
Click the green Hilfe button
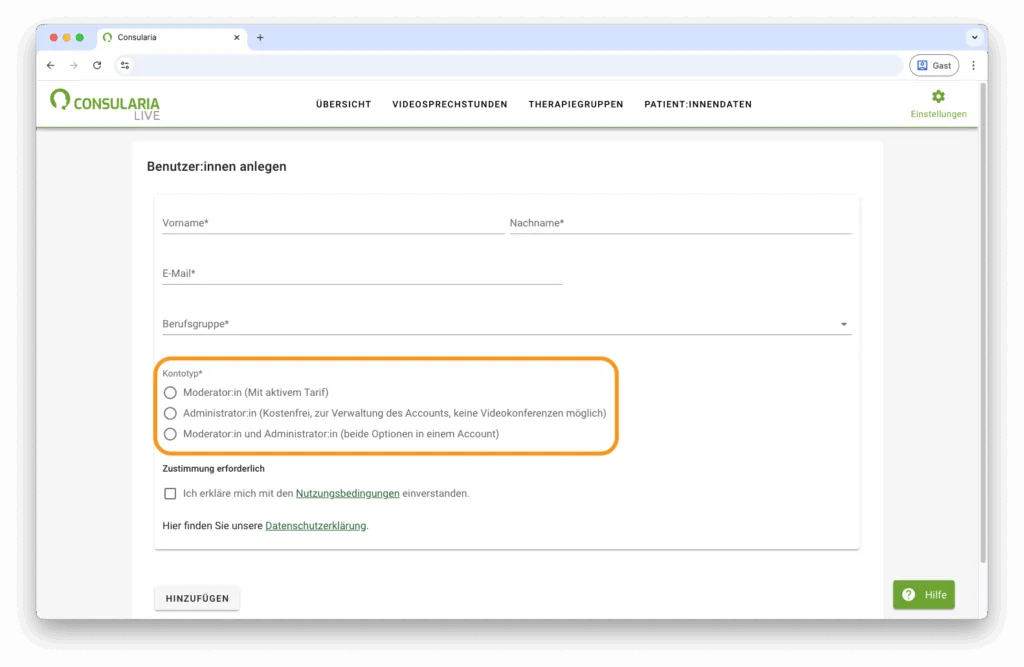pyautogui.click(x=923, y=594)
